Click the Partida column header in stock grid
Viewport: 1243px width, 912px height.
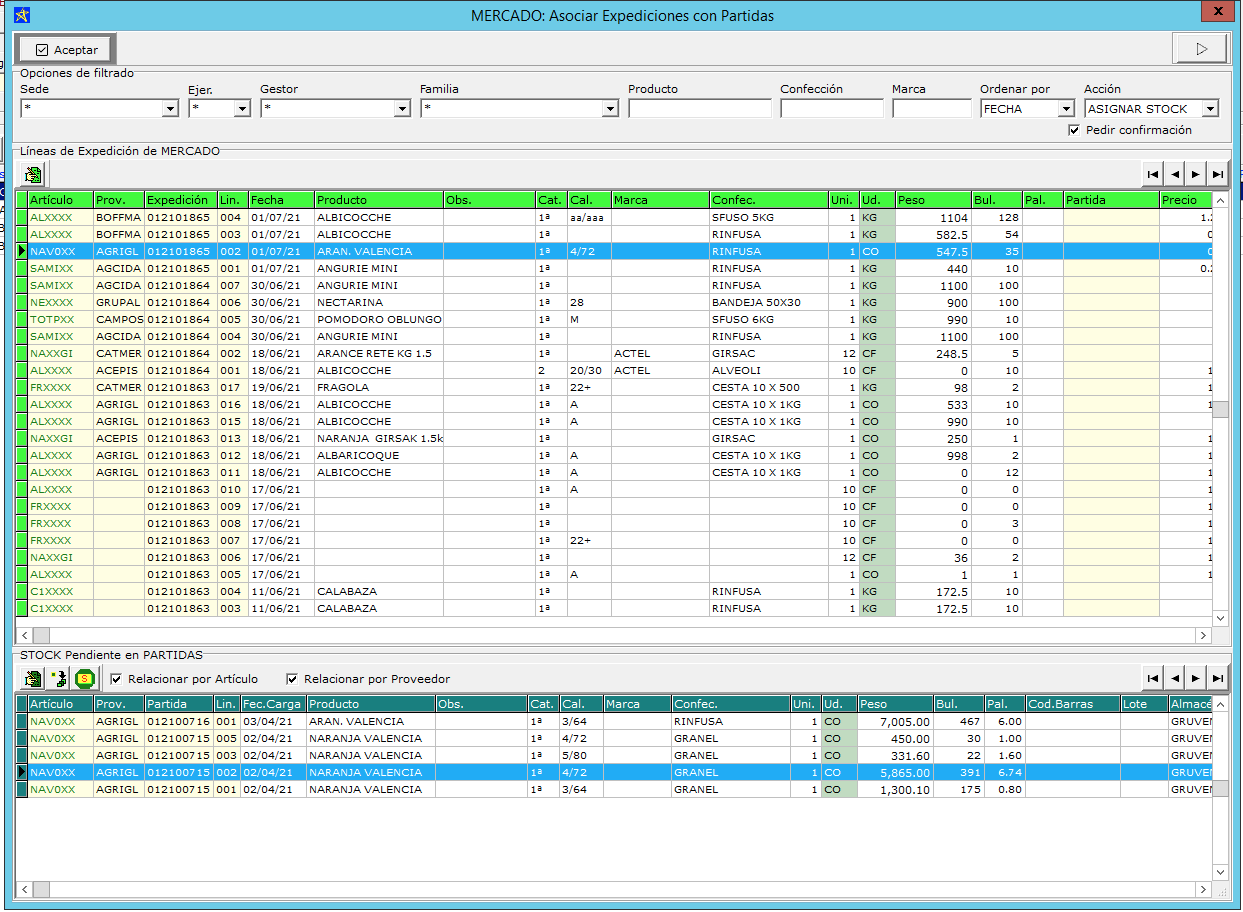178,704
